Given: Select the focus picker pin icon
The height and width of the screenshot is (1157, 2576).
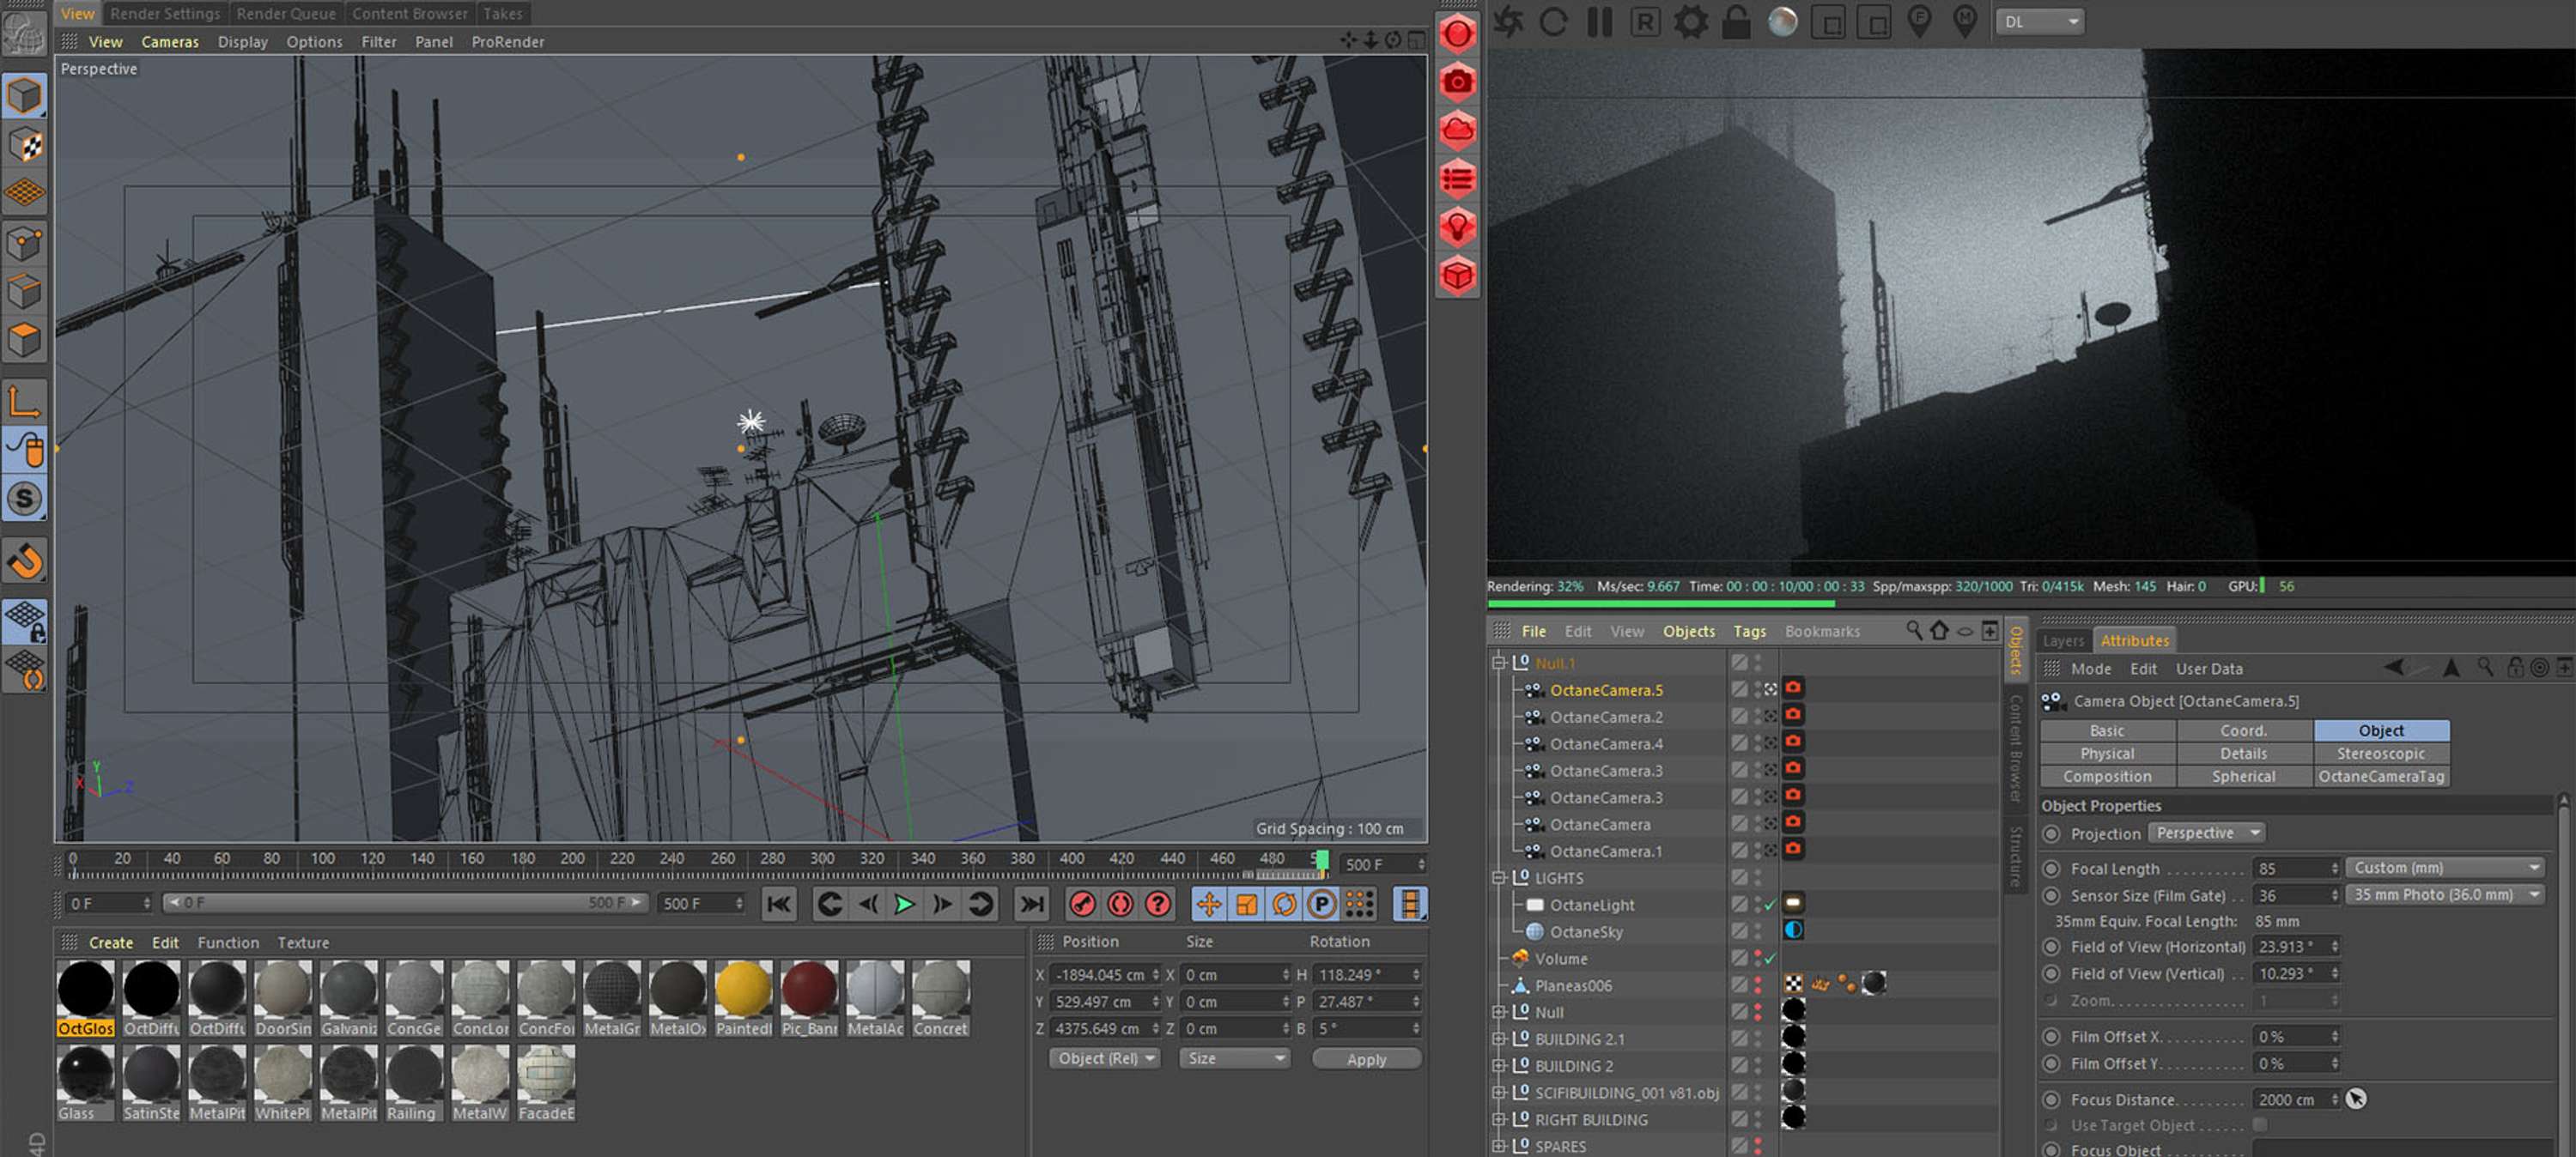Looking at the screenshot, I should [x=1919, y=22].
